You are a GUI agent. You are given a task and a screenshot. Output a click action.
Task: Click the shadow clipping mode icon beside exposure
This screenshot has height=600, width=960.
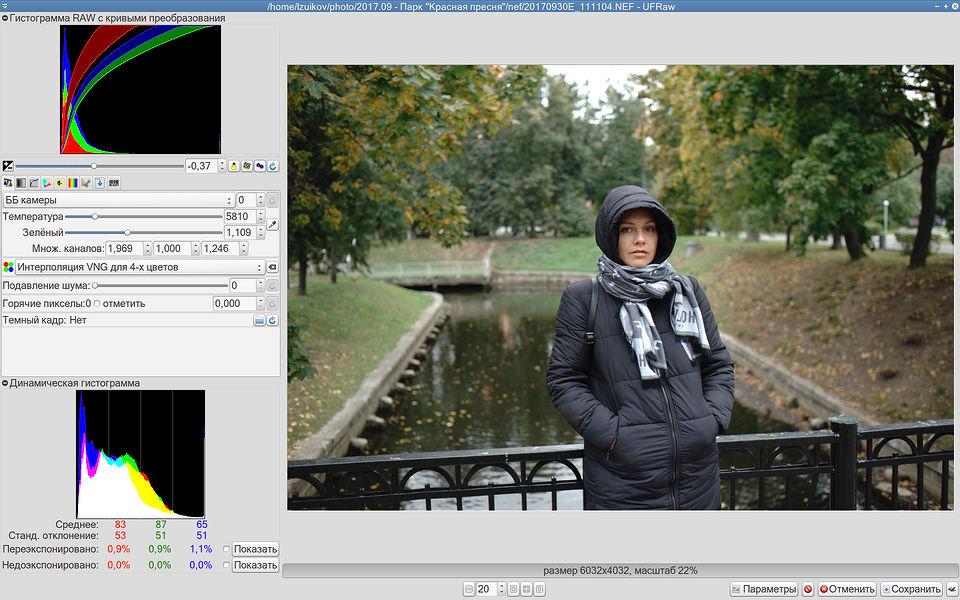point(247,166)
